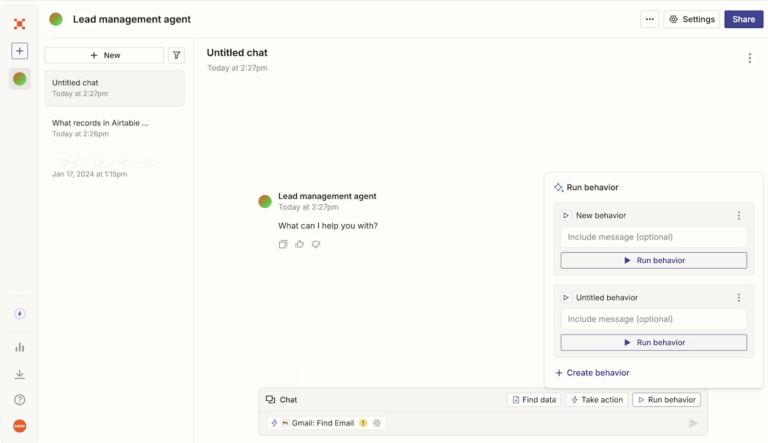Click the gear icon on Gmail chip
The width and height of the screenshot is (768, 443).
[377, 423]
